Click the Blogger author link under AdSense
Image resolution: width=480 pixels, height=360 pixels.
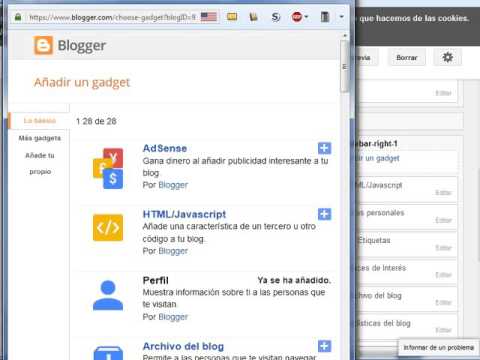(x=173, y=185)
